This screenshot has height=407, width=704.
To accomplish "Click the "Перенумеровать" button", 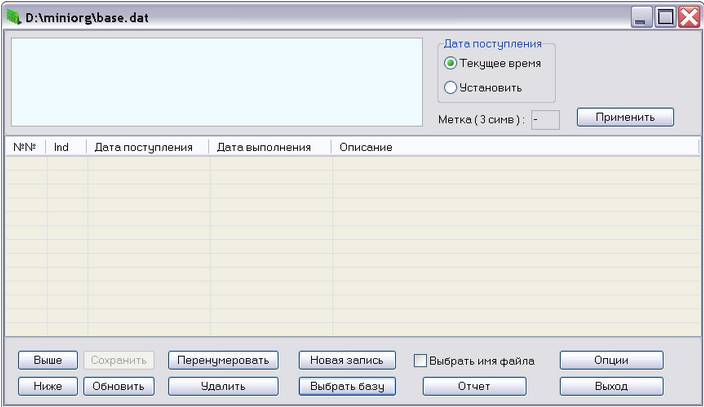I will coord(223,360).
